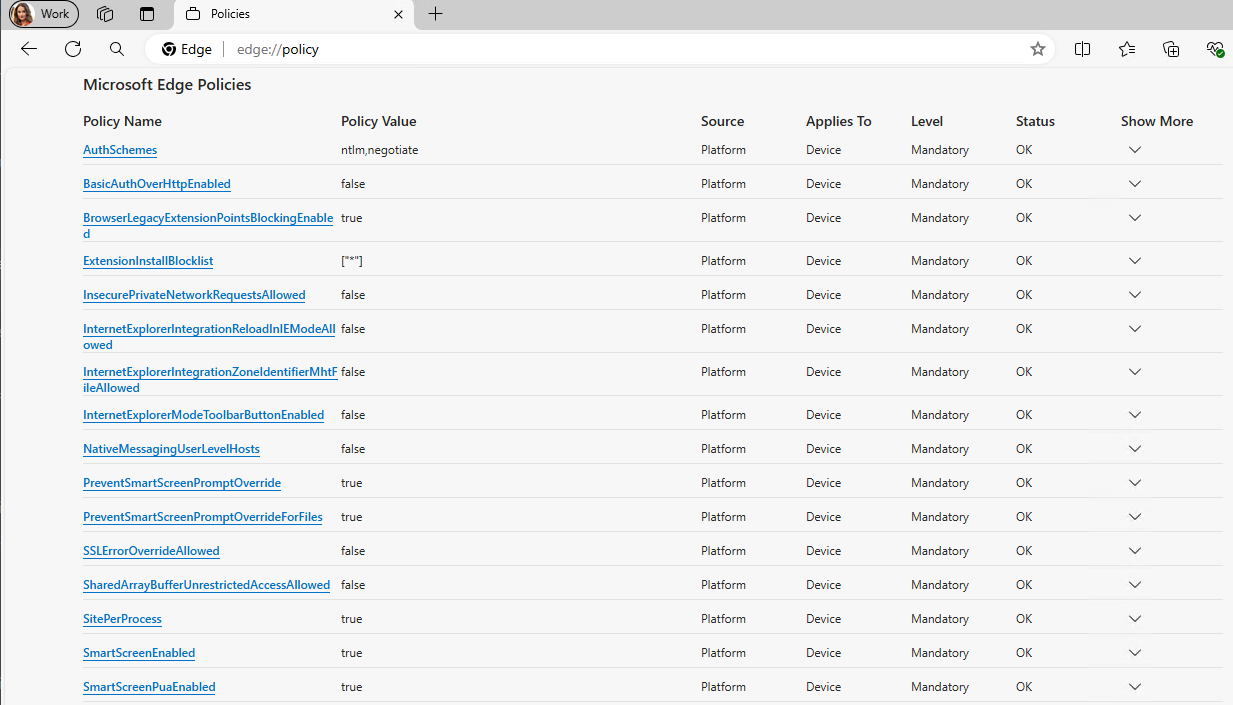1233x705 pixels.
Task: Click the "Applies To" column header
Action: pos(838,121)
